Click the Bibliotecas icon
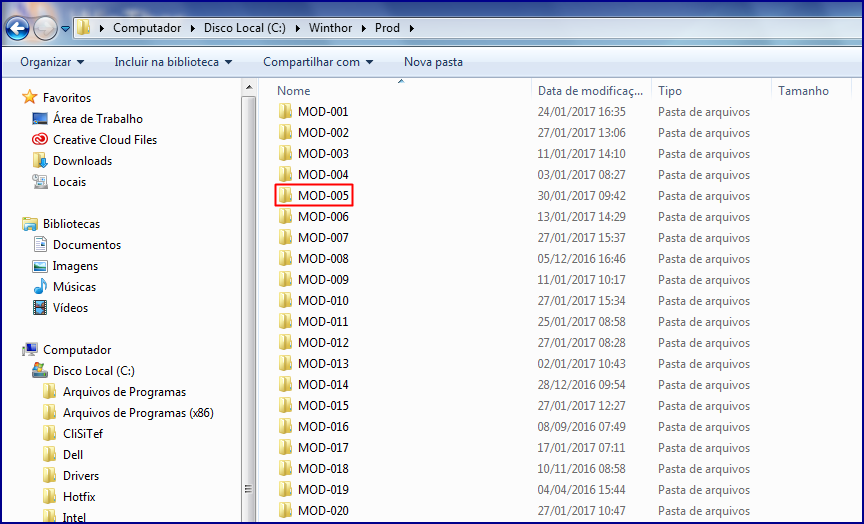The width and height of the screenshot is (864, 524). pos(29,224)
